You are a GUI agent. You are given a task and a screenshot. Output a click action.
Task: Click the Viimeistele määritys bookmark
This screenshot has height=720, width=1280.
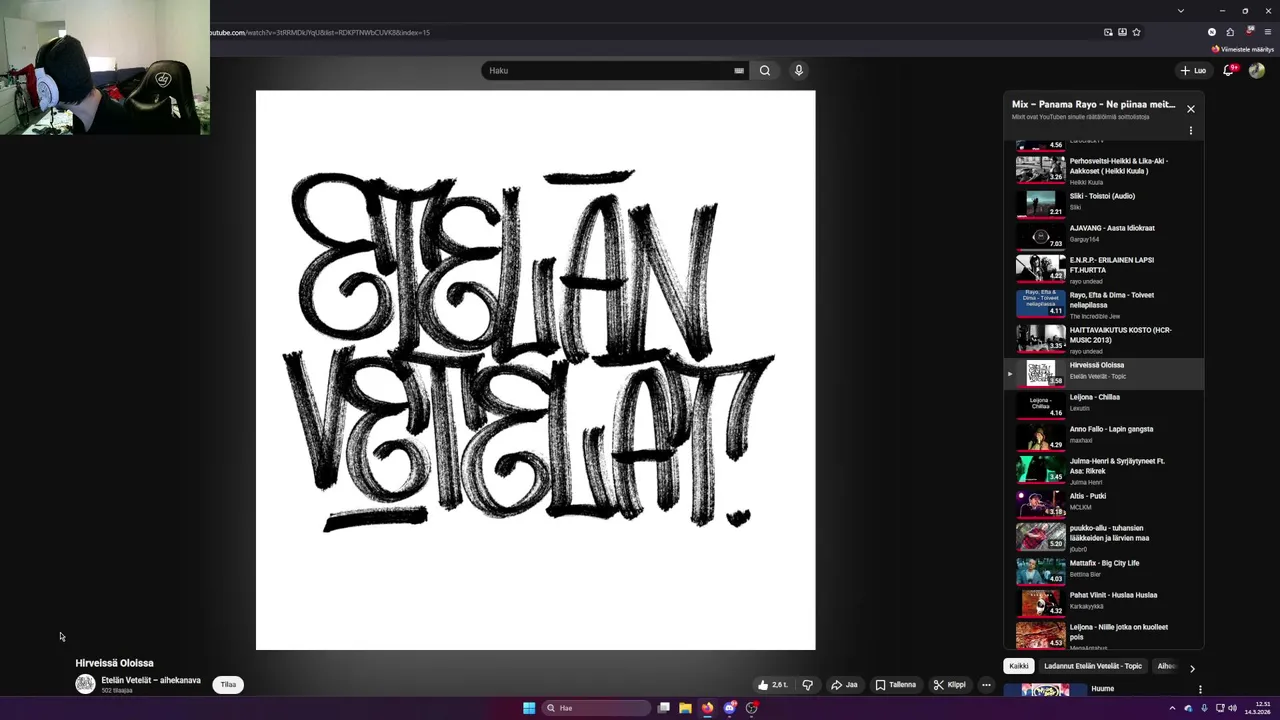coord(1243,49)
